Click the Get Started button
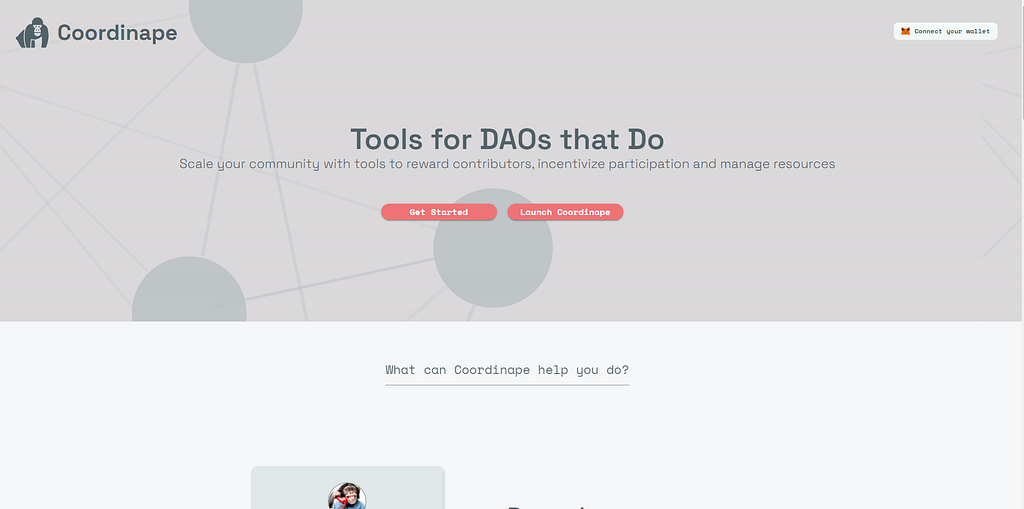 tap(439, 212)
